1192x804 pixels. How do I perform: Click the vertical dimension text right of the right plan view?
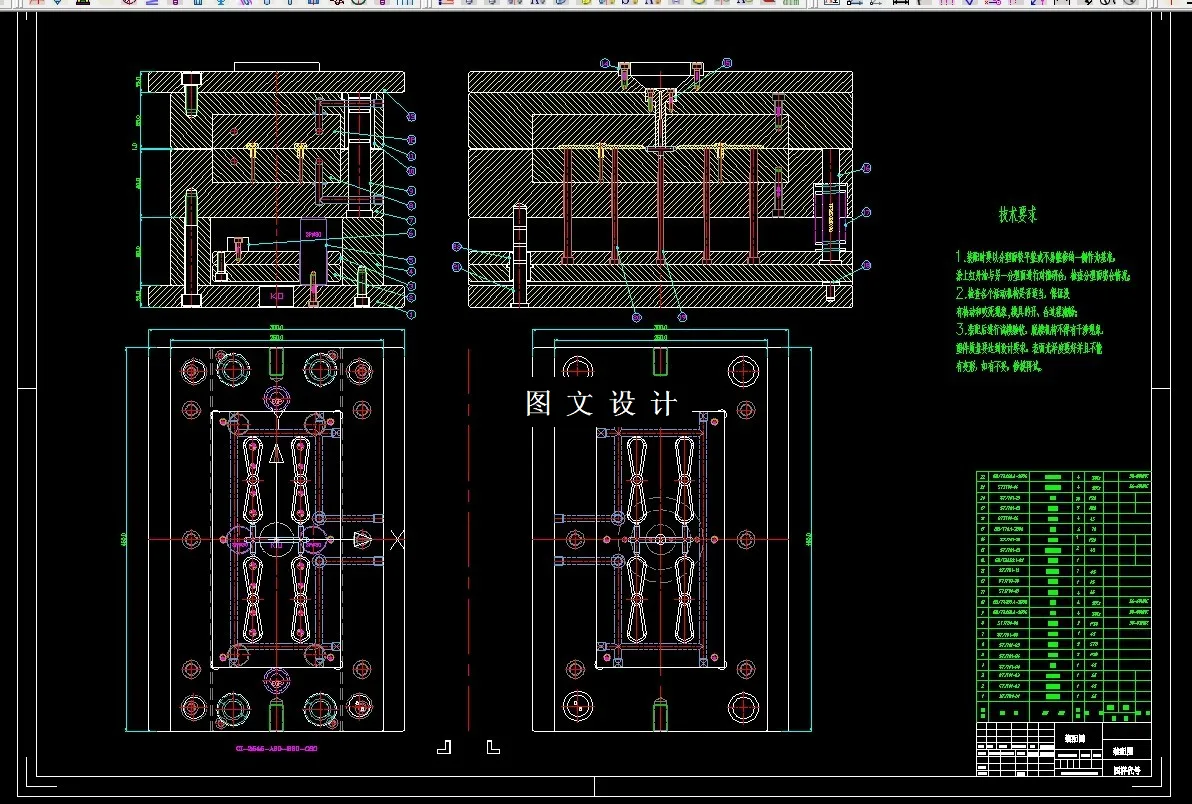click(x=808, y=539)
